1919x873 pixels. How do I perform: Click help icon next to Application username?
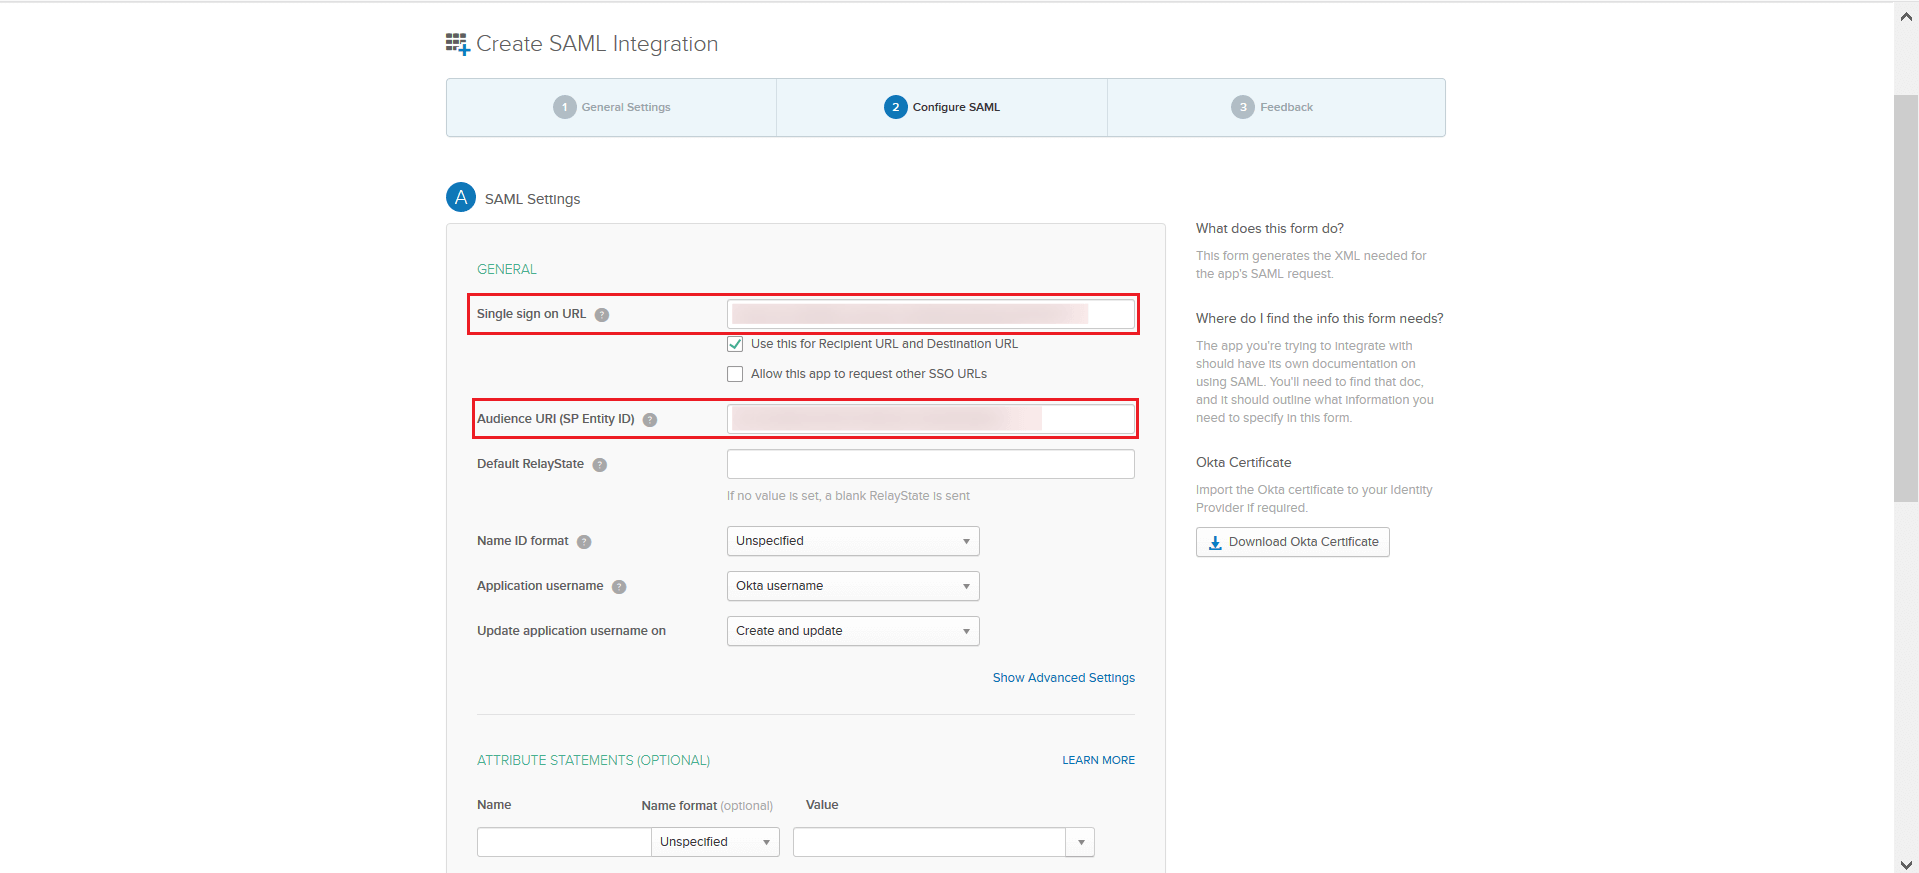pos(619,587)
